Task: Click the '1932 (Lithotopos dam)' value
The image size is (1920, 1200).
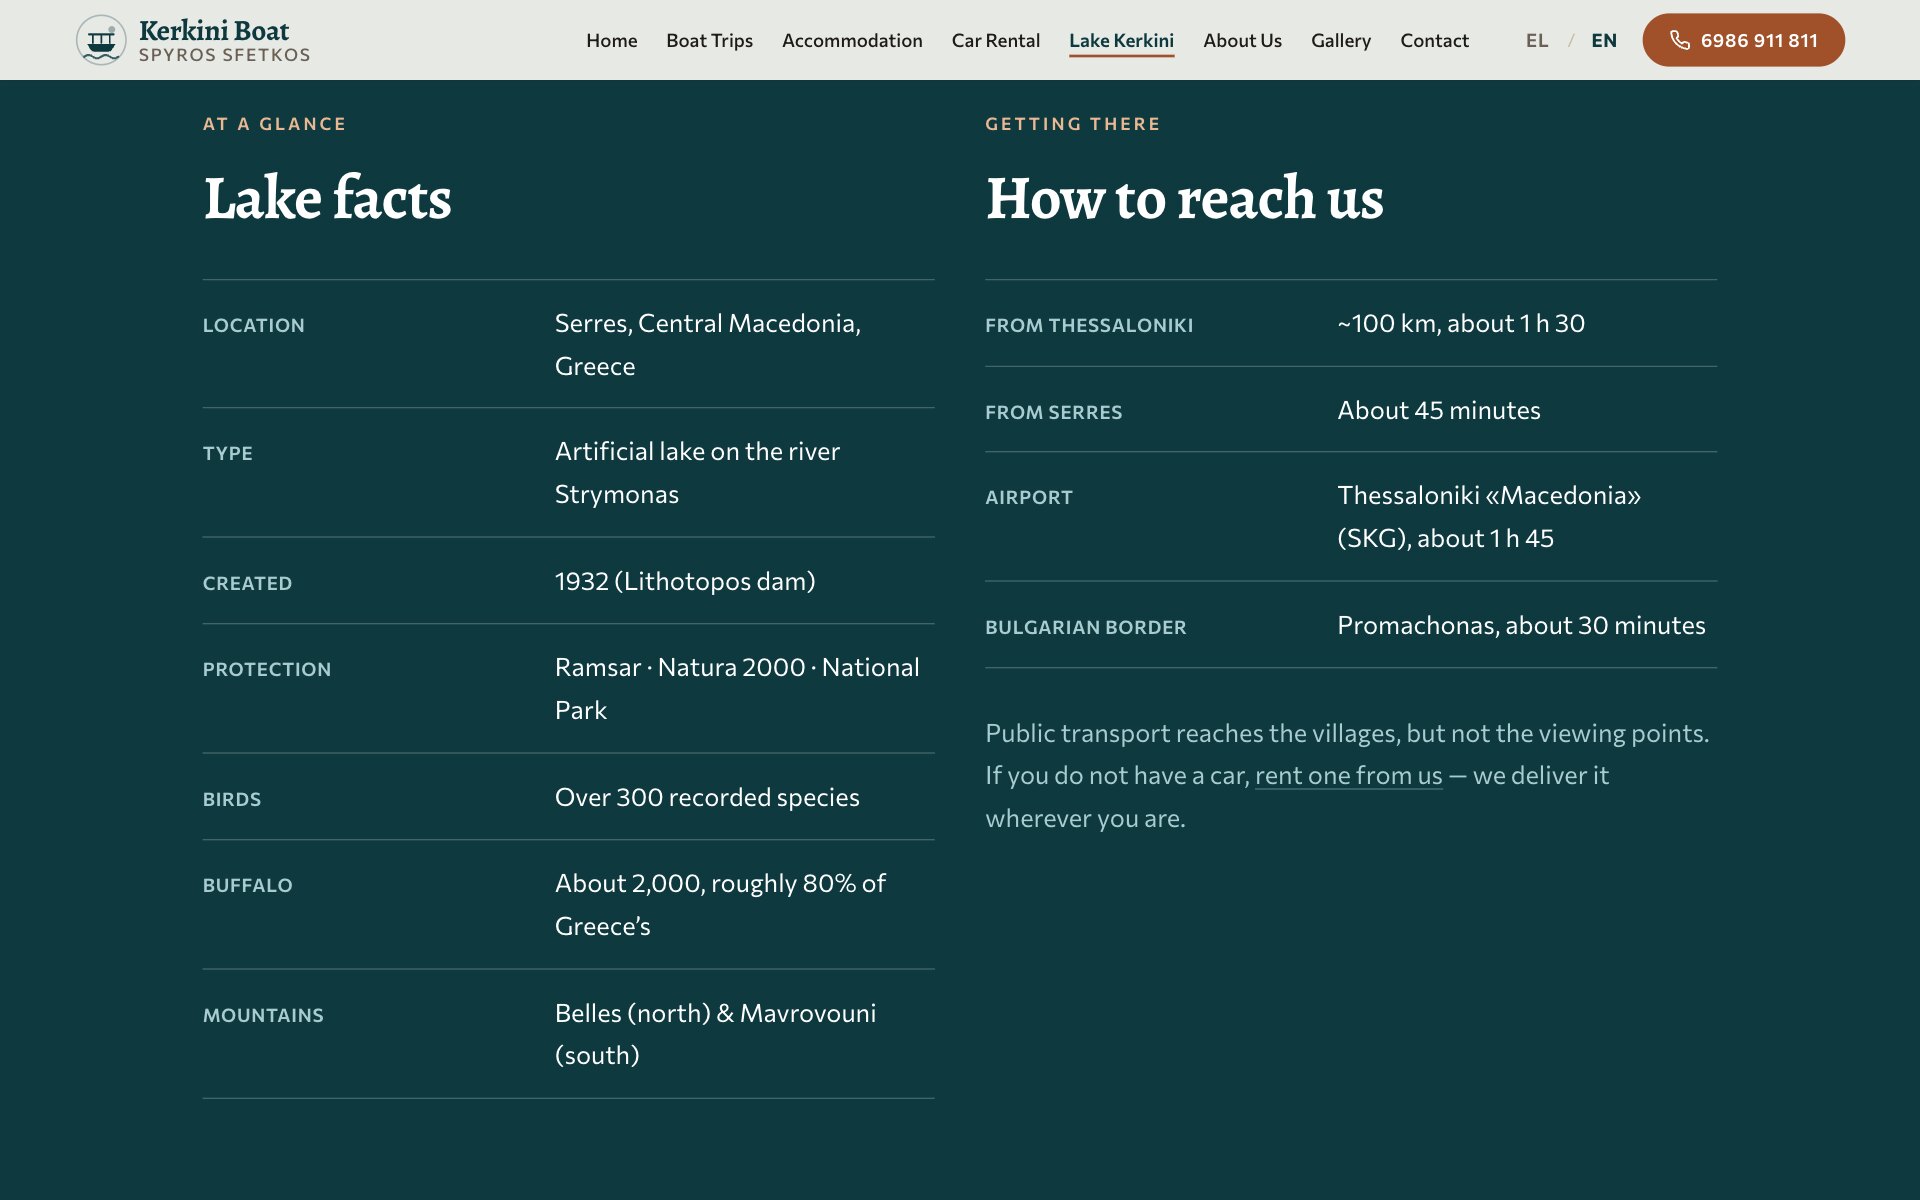Action: pyautogui.click(x=685, y=581)
